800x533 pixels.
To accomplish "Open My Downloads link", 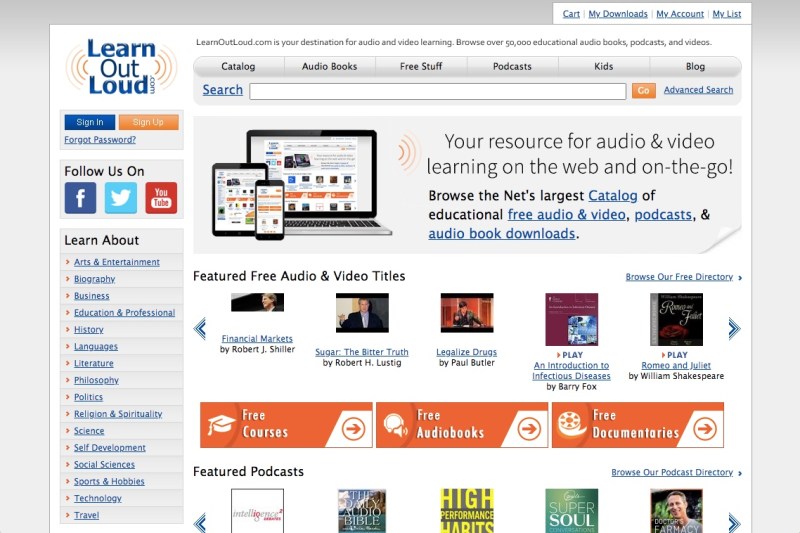I will pyautogui.click(x=618, y=14).
